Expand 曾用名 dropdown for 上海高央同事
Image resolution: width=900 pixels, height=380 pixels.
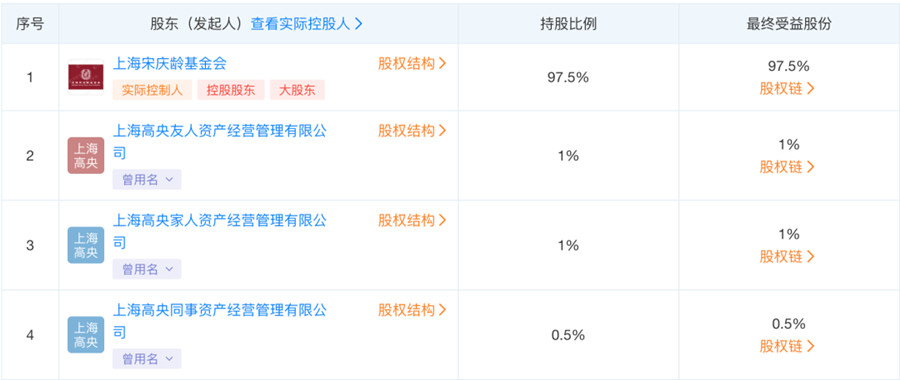pyautogui.click(x=147, y=359)
